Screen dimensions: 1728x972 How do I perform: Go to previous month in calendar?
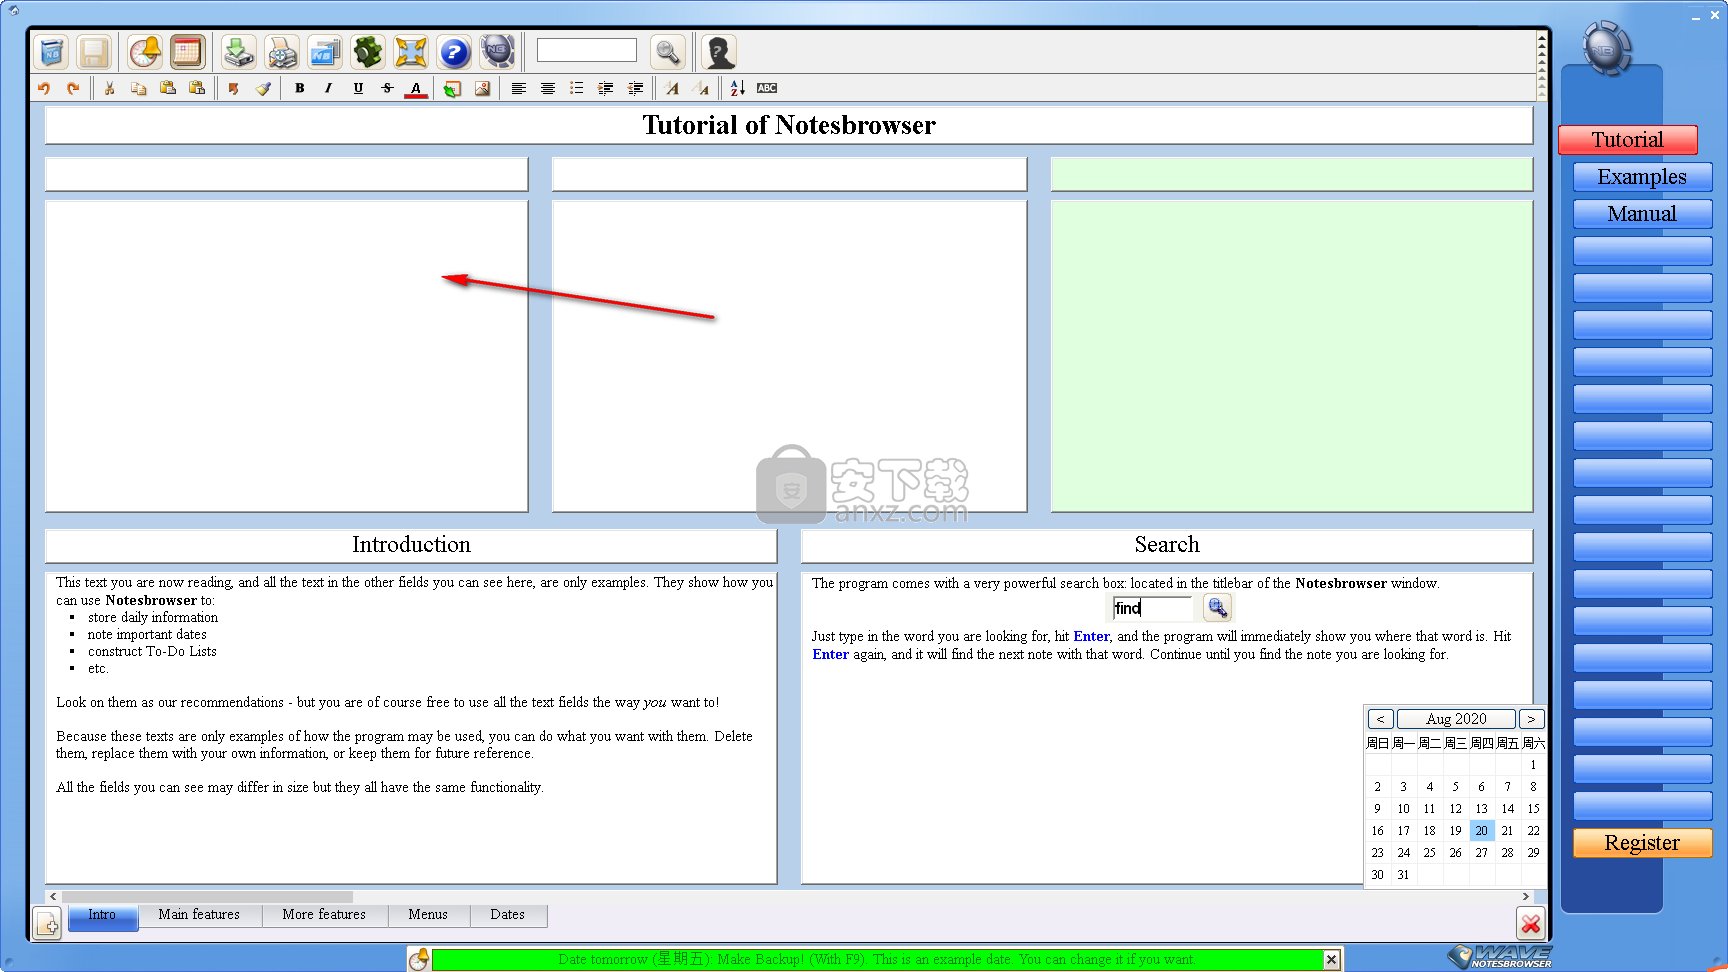[x=1381, y=719]
